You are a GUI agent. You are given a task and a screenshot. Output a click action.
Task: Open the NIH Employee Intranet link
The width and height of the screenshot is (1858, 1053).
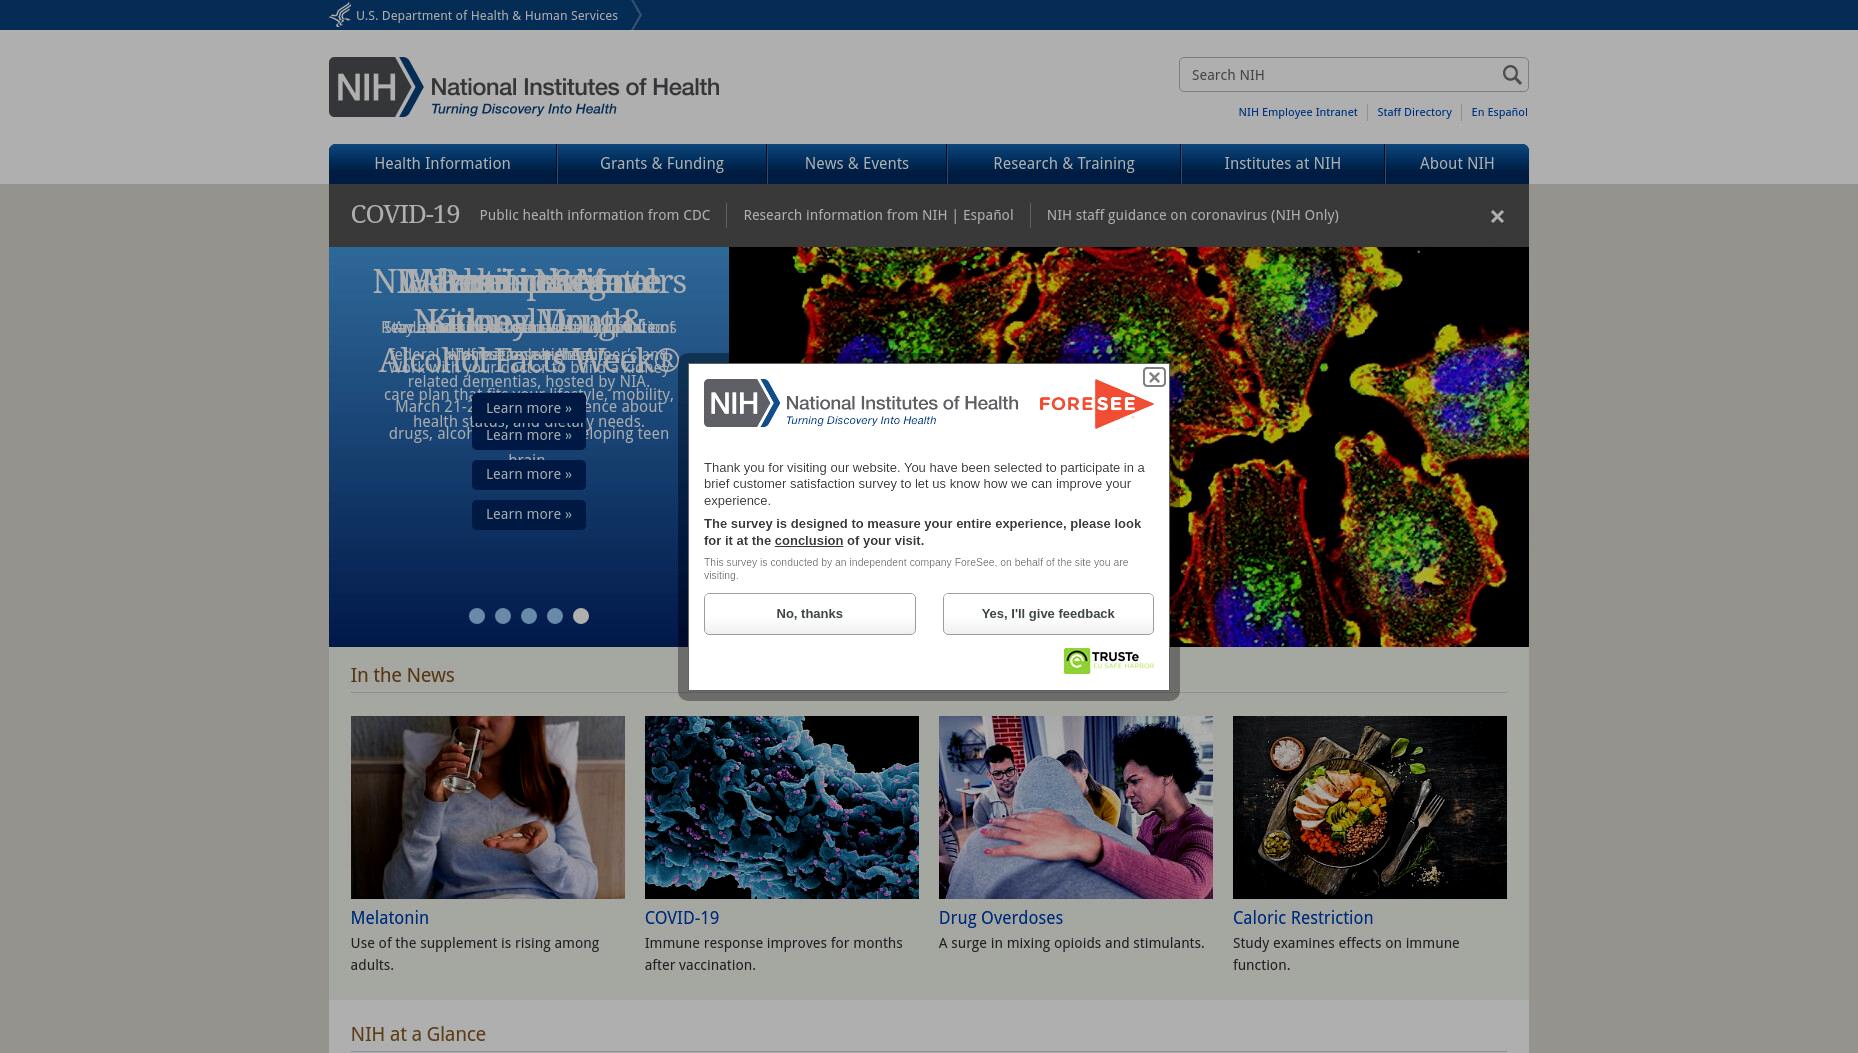[x=1298, y=112]
